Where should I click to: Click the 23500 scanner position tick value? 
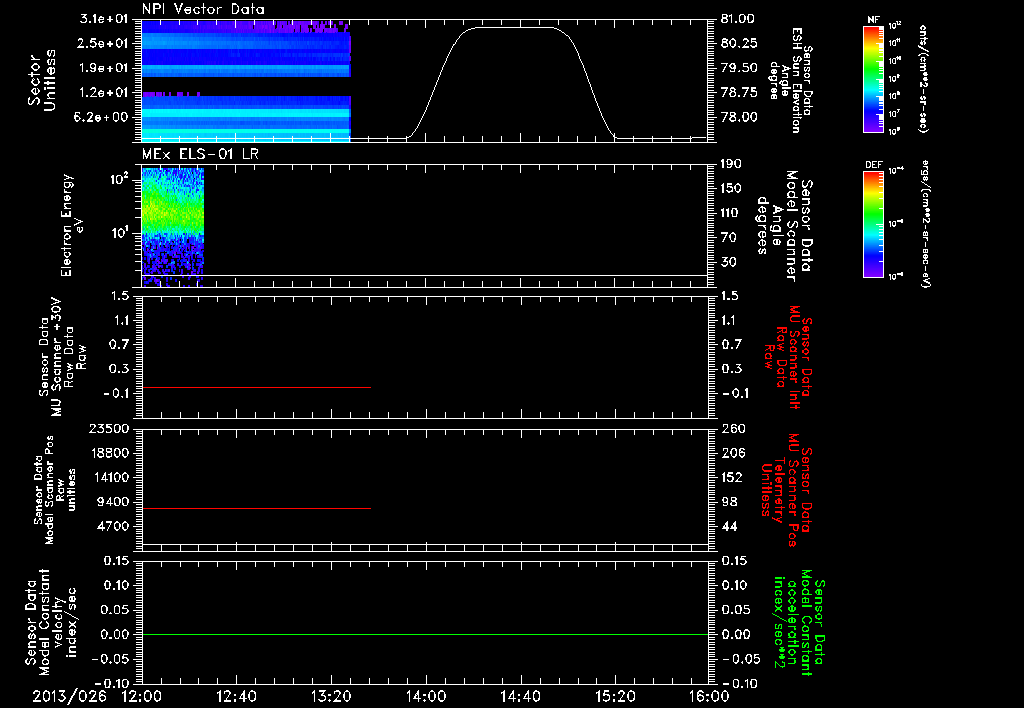109,428
